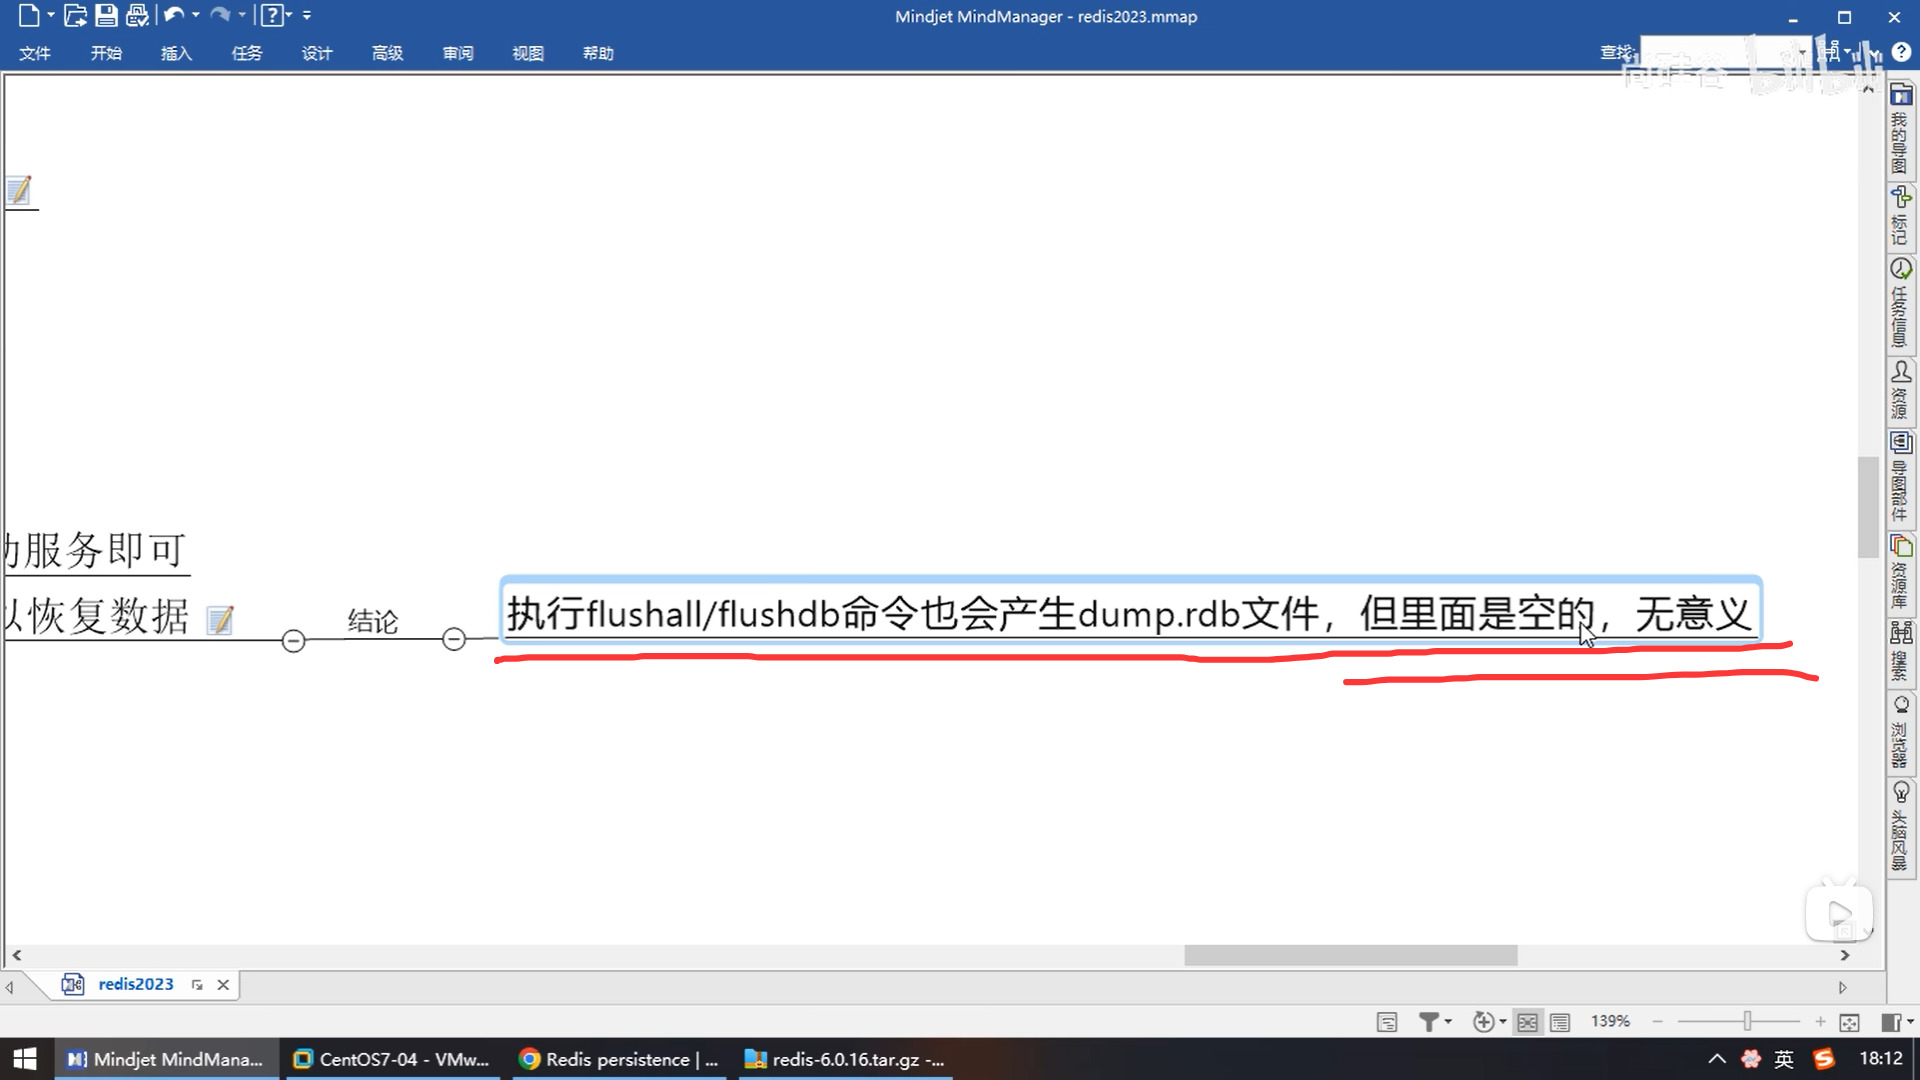Toggle outline view mode in status bar
The width and height of the screenshot is (1920, 1080).
[1560, 1022]
